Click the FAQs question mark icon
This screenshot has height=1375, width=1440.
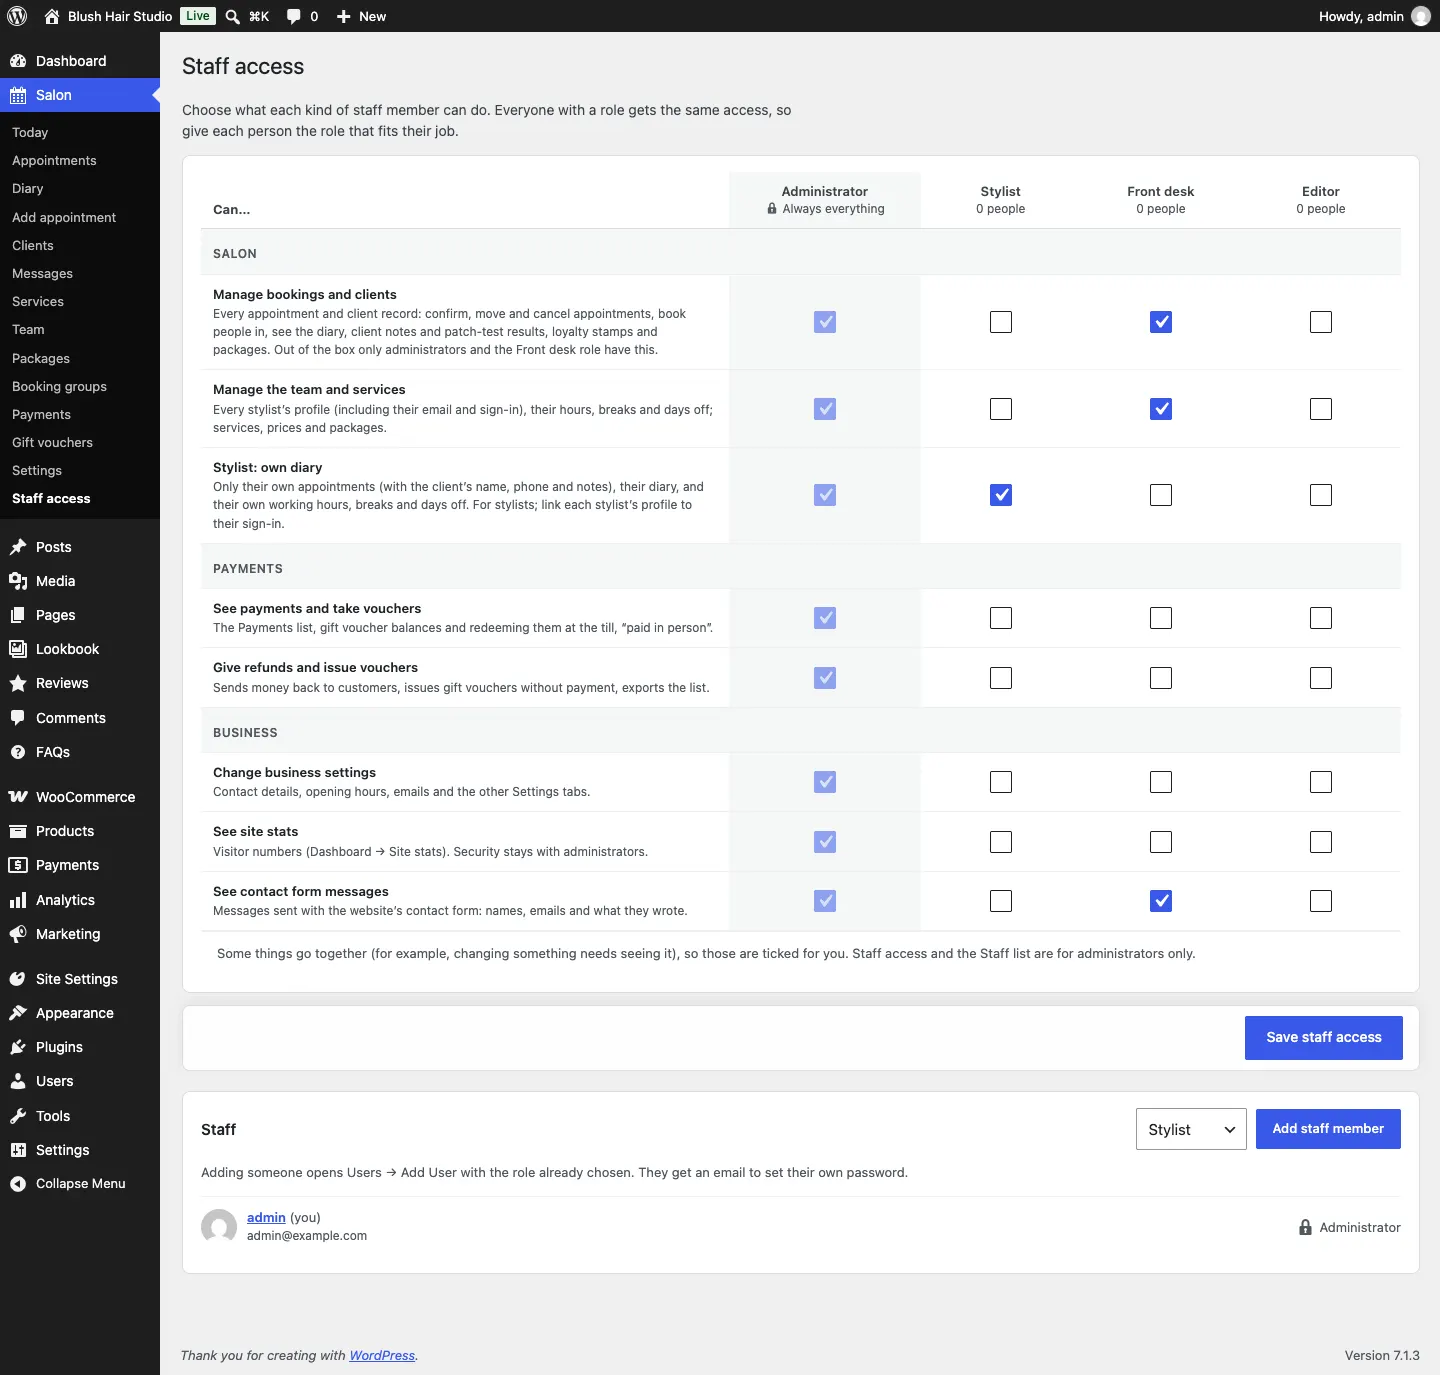click(x=18, y=752)
